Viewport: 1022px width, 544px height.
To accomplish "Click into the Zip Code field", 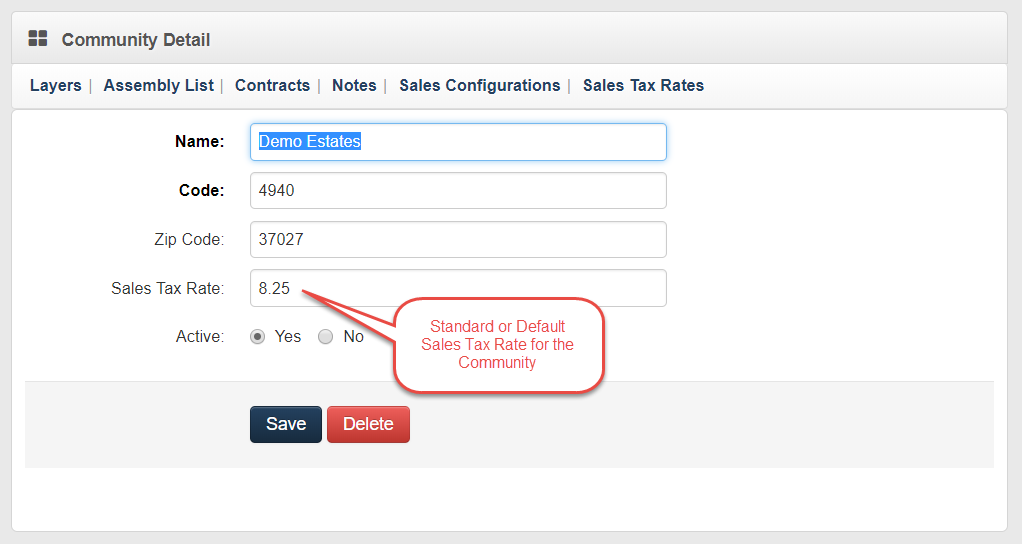I will coord(457,239).
